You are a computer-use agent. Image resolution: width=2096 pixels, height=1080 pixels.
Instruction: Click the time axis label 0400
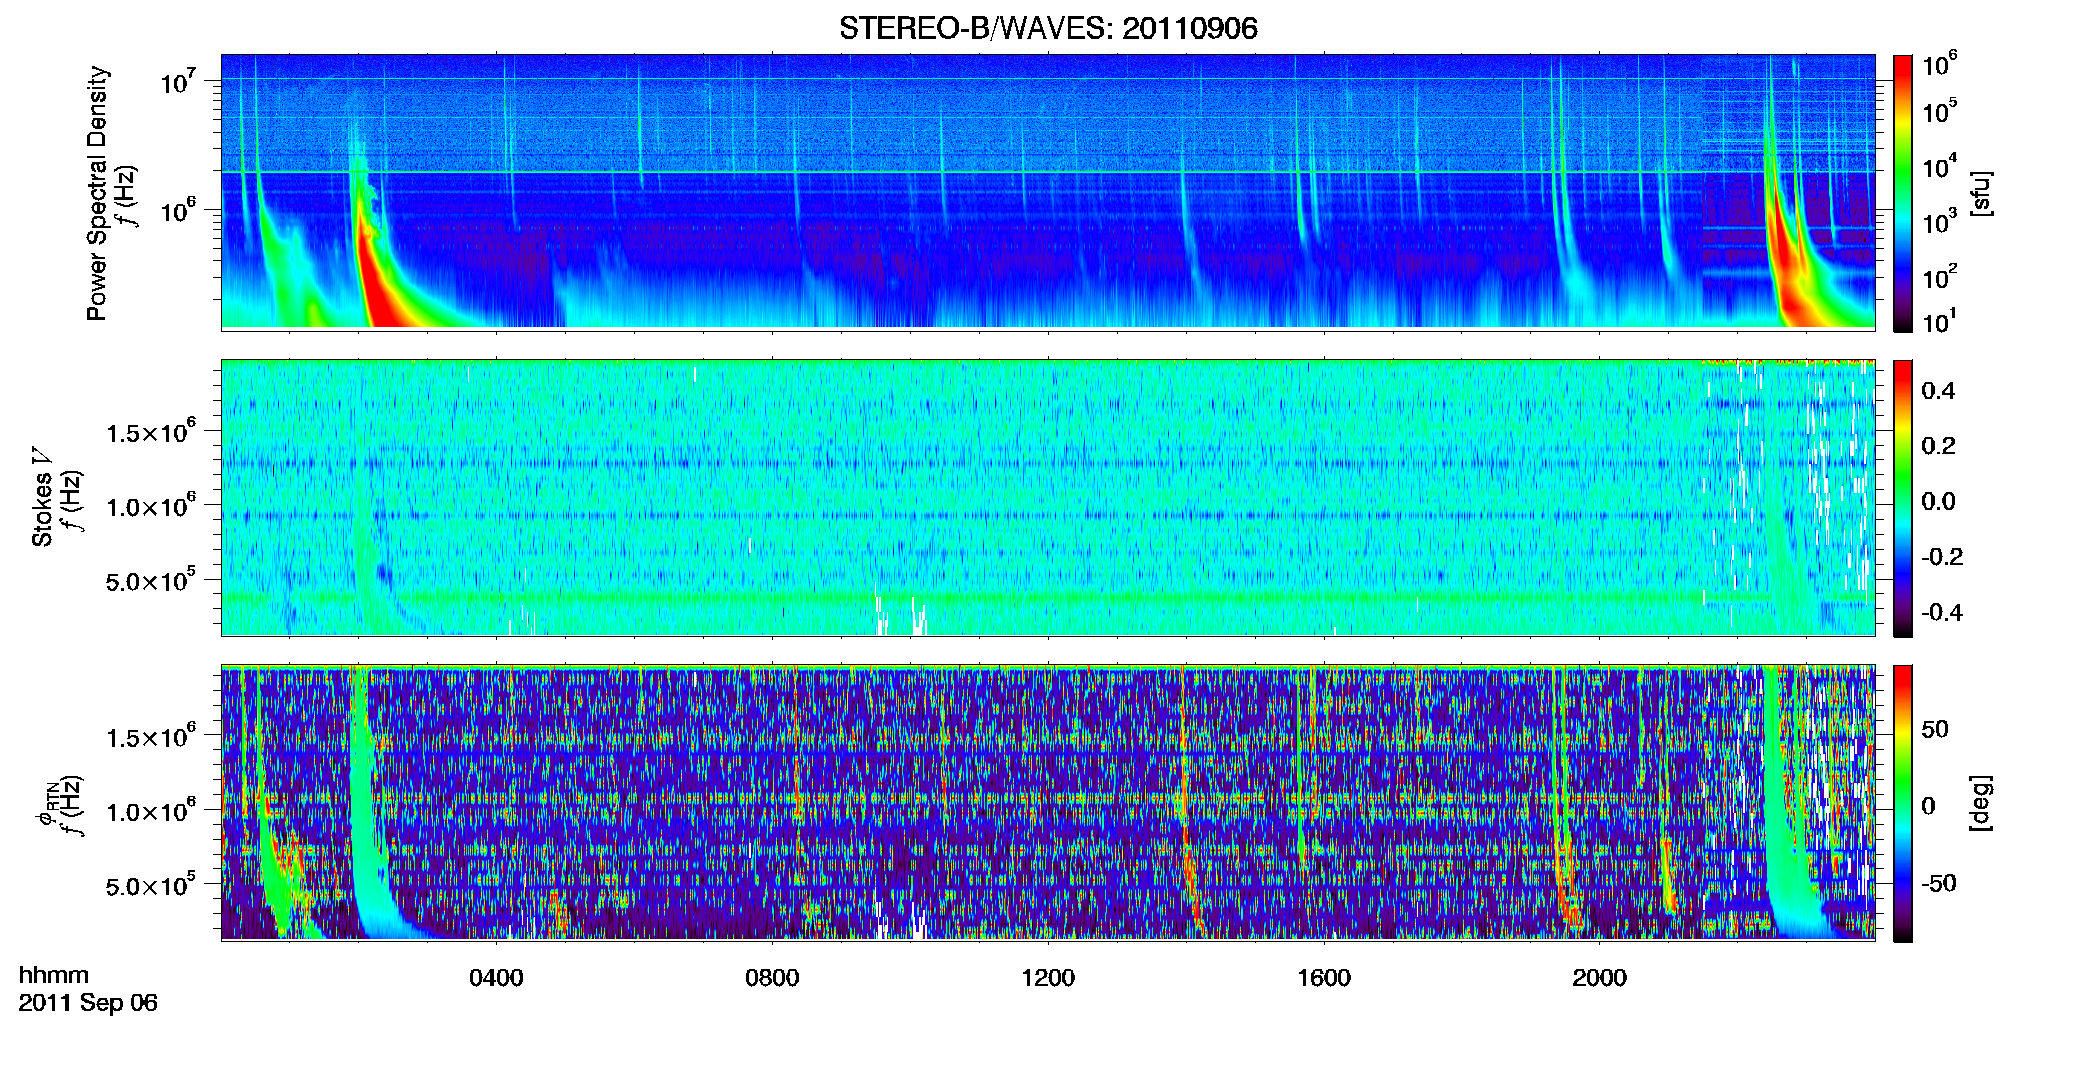tap(496, 977)
